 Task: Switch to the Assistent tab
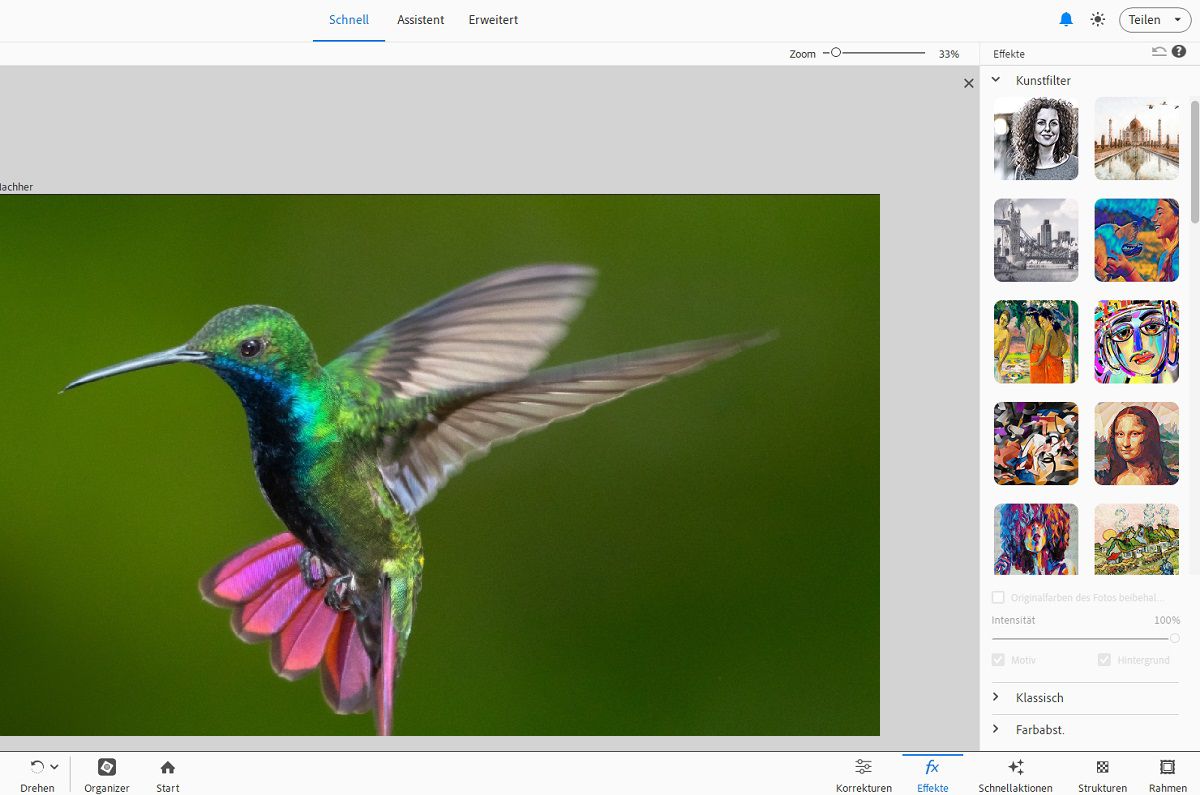[420, 20]
